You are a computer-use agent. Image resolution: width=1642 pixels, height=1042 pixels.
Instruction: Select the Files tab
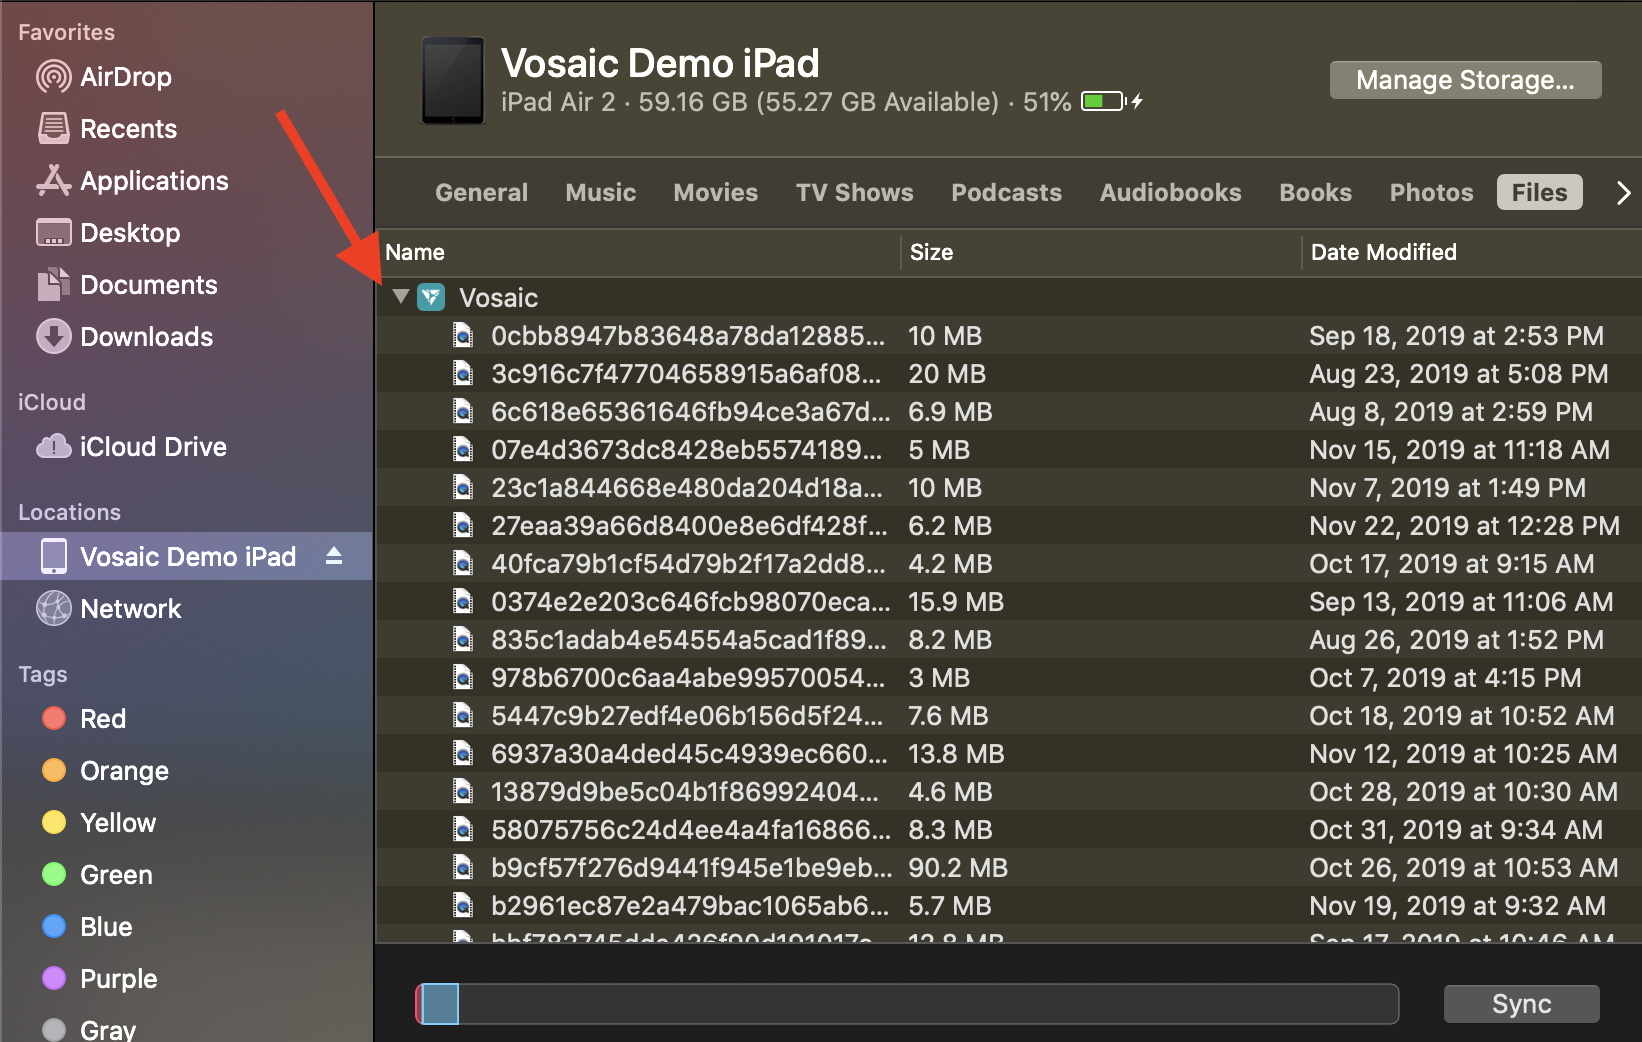1539,192
